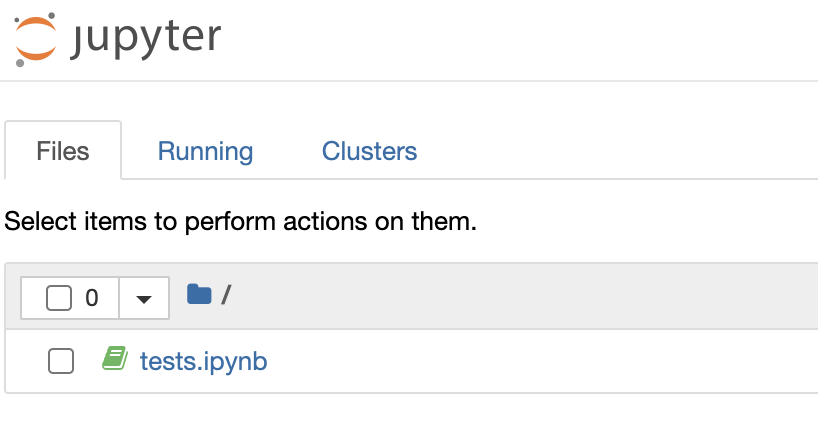Click empty space in the tests.ipynb row
Image resolution: width=818 pixels, height=422 pixels.
point(522,361)
